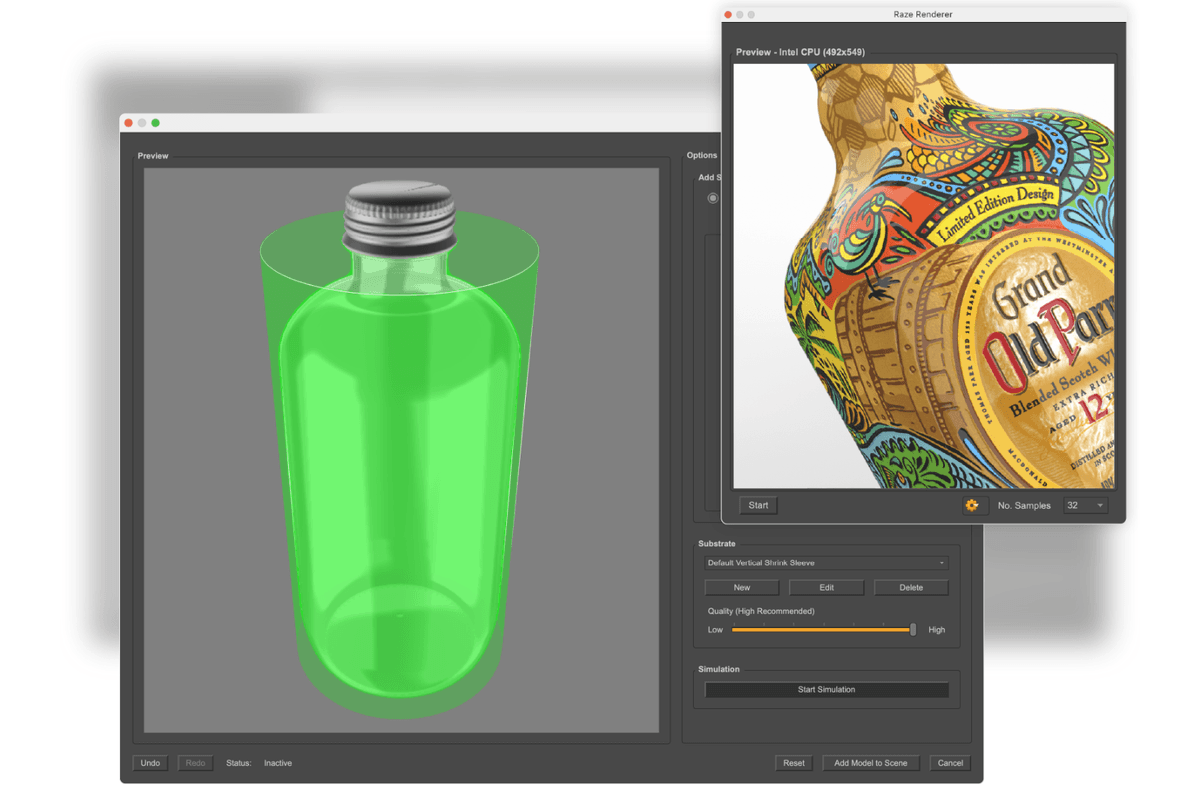The image size is (1200, 800).
Task: Edit the selected substrate
Action: pyautogui.click(x=826, y=587)
